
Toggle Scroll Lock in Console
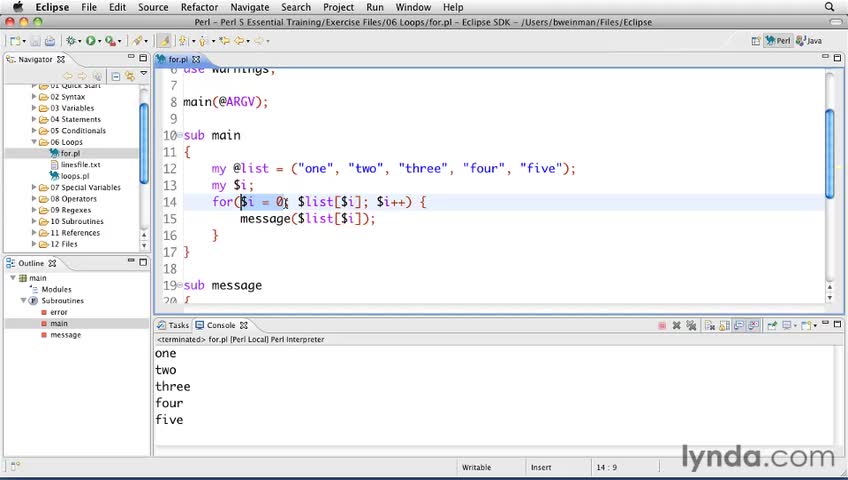pos(725,325)
